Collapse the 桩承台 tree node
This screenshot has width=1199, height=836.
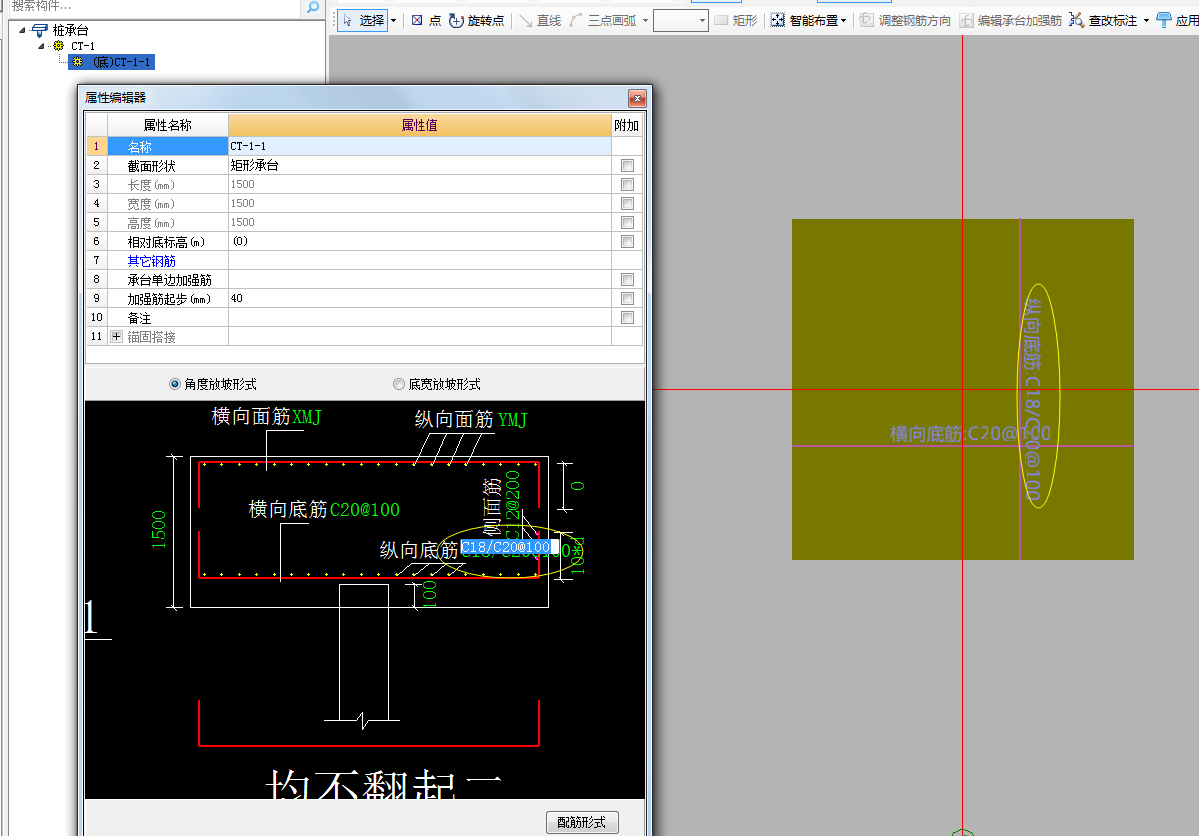click(x=22, y=31)
